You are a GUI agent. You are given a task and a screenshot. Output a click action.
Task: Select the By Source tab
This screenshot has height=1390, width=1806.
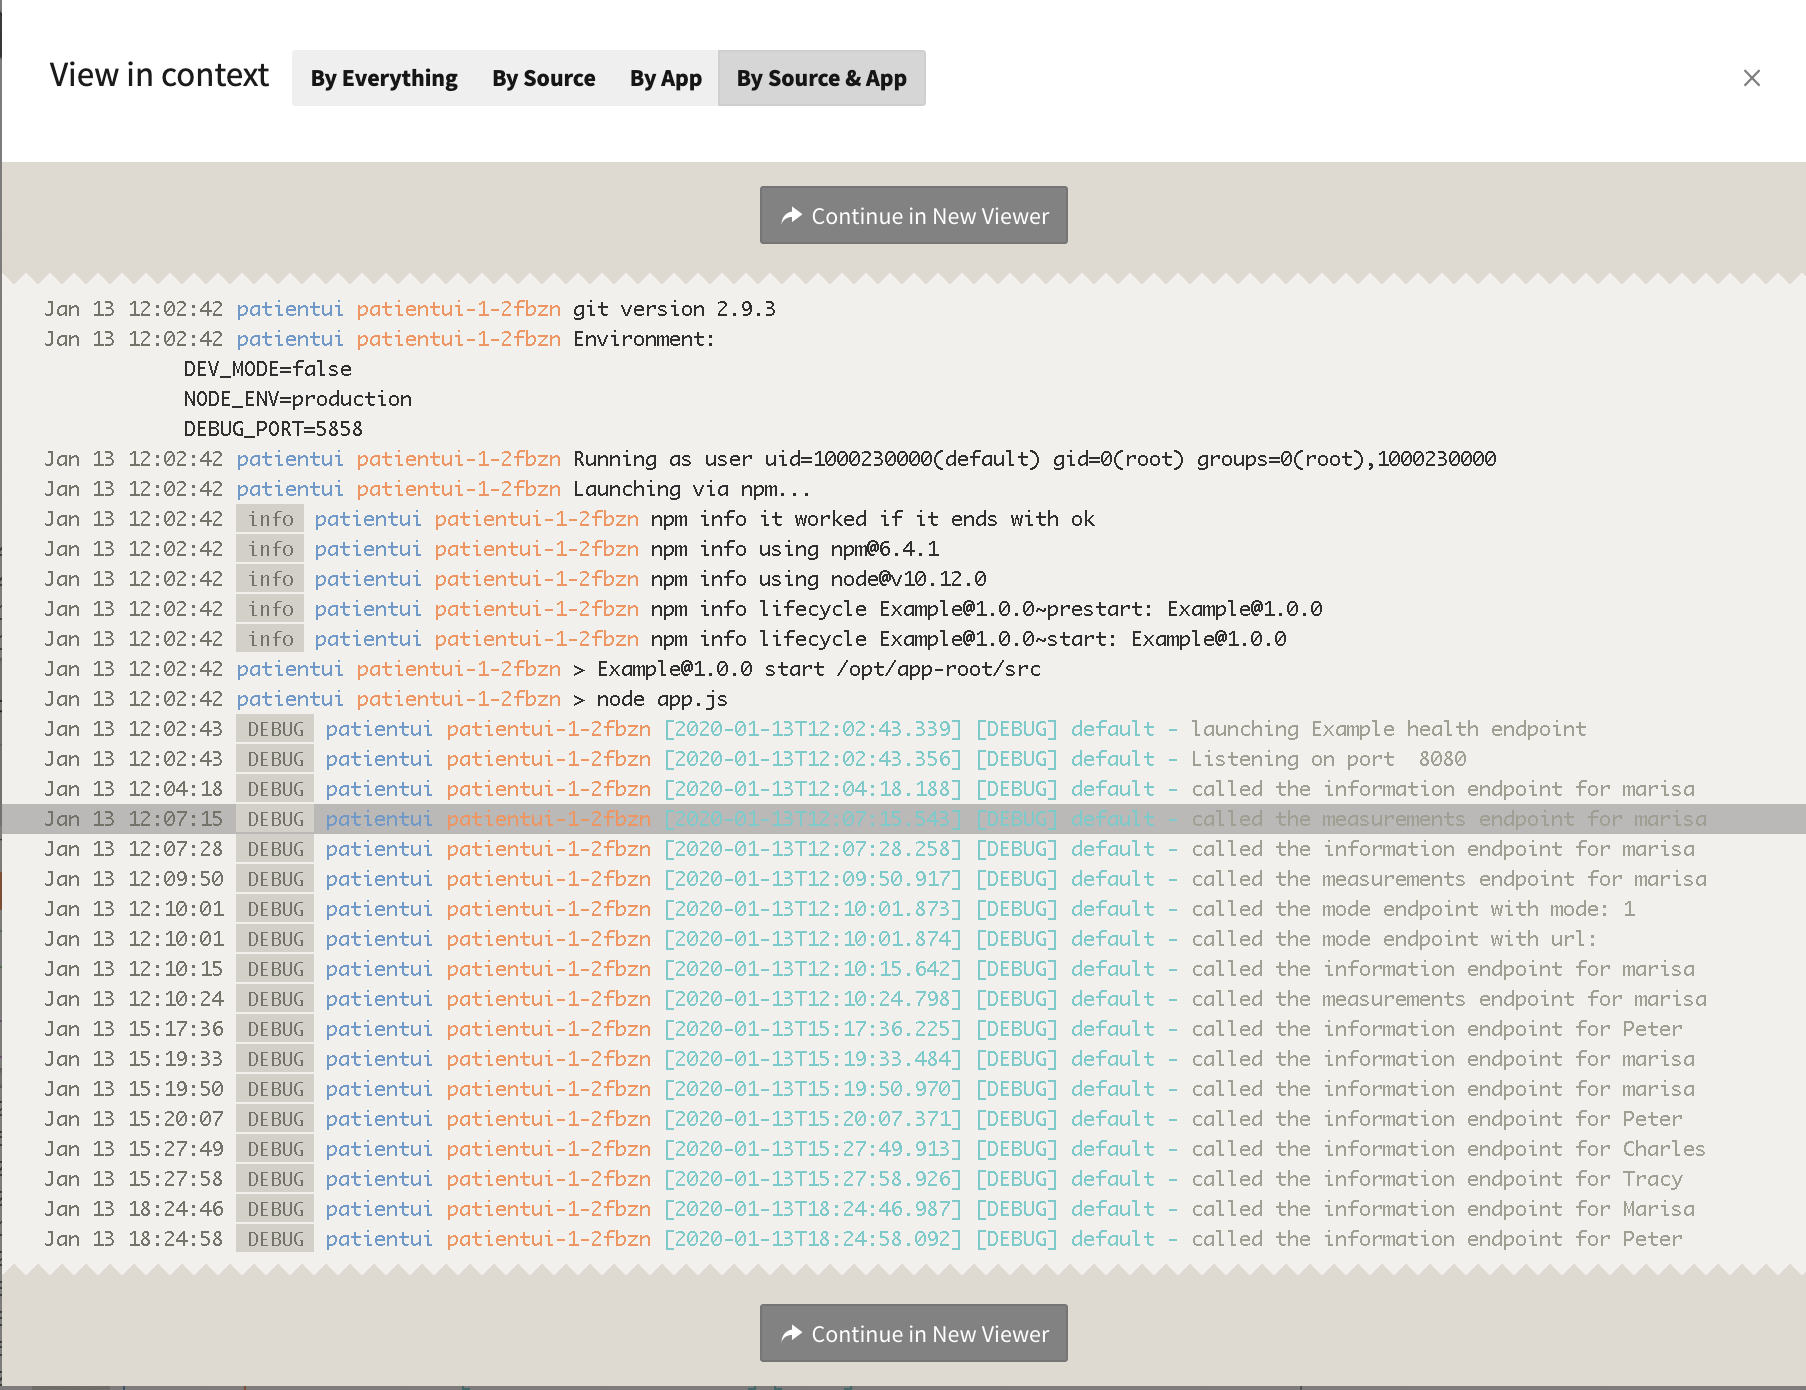tap(543, 78)
